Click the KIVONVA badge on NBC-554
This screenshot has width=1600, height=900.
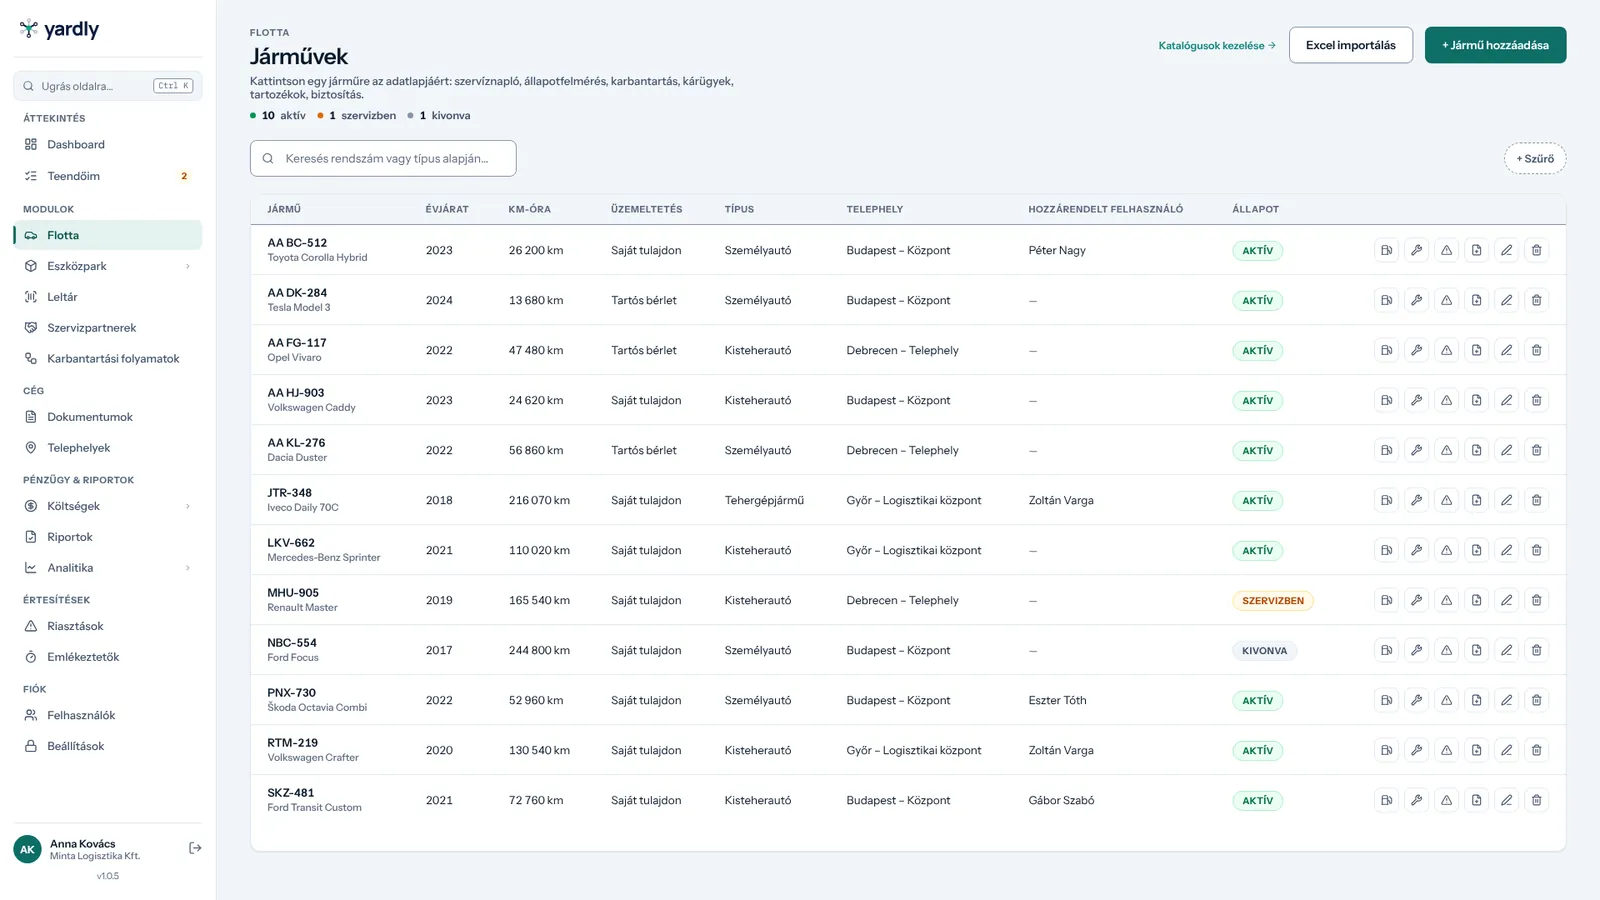click(1264, 651)
